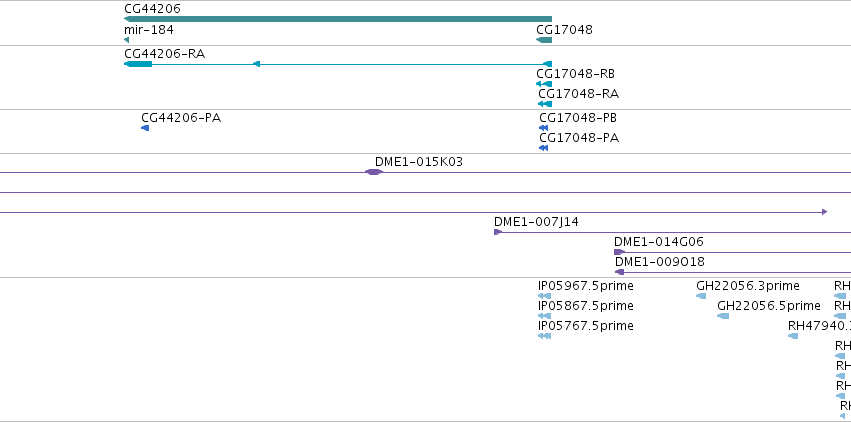Select the IP05967.5prime EST glyph
The width and height of the screenshot is (851, 422).
(x=544, y=296)
